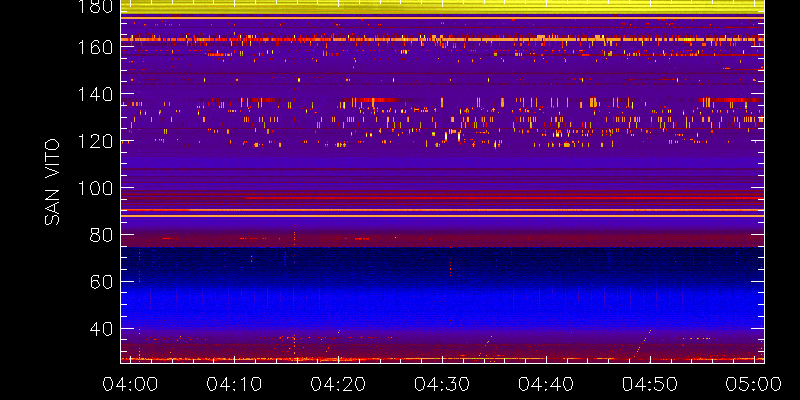This screenshot has width=800, height=400.
Task: Select the 04:50 time axis label
Action: (650, 384)
